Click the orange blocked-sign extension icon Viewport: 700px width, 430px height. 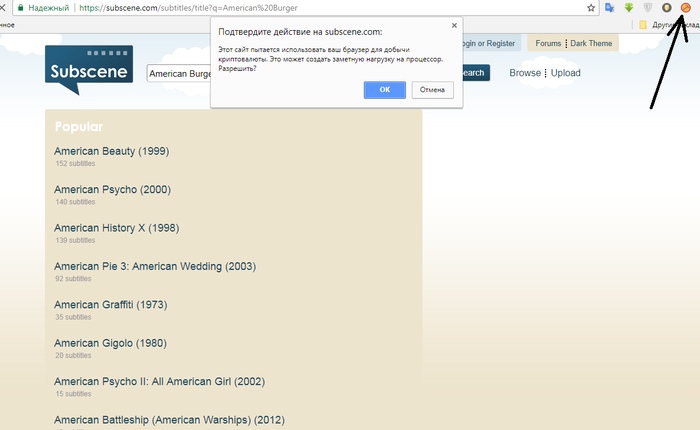click(685, 8)
